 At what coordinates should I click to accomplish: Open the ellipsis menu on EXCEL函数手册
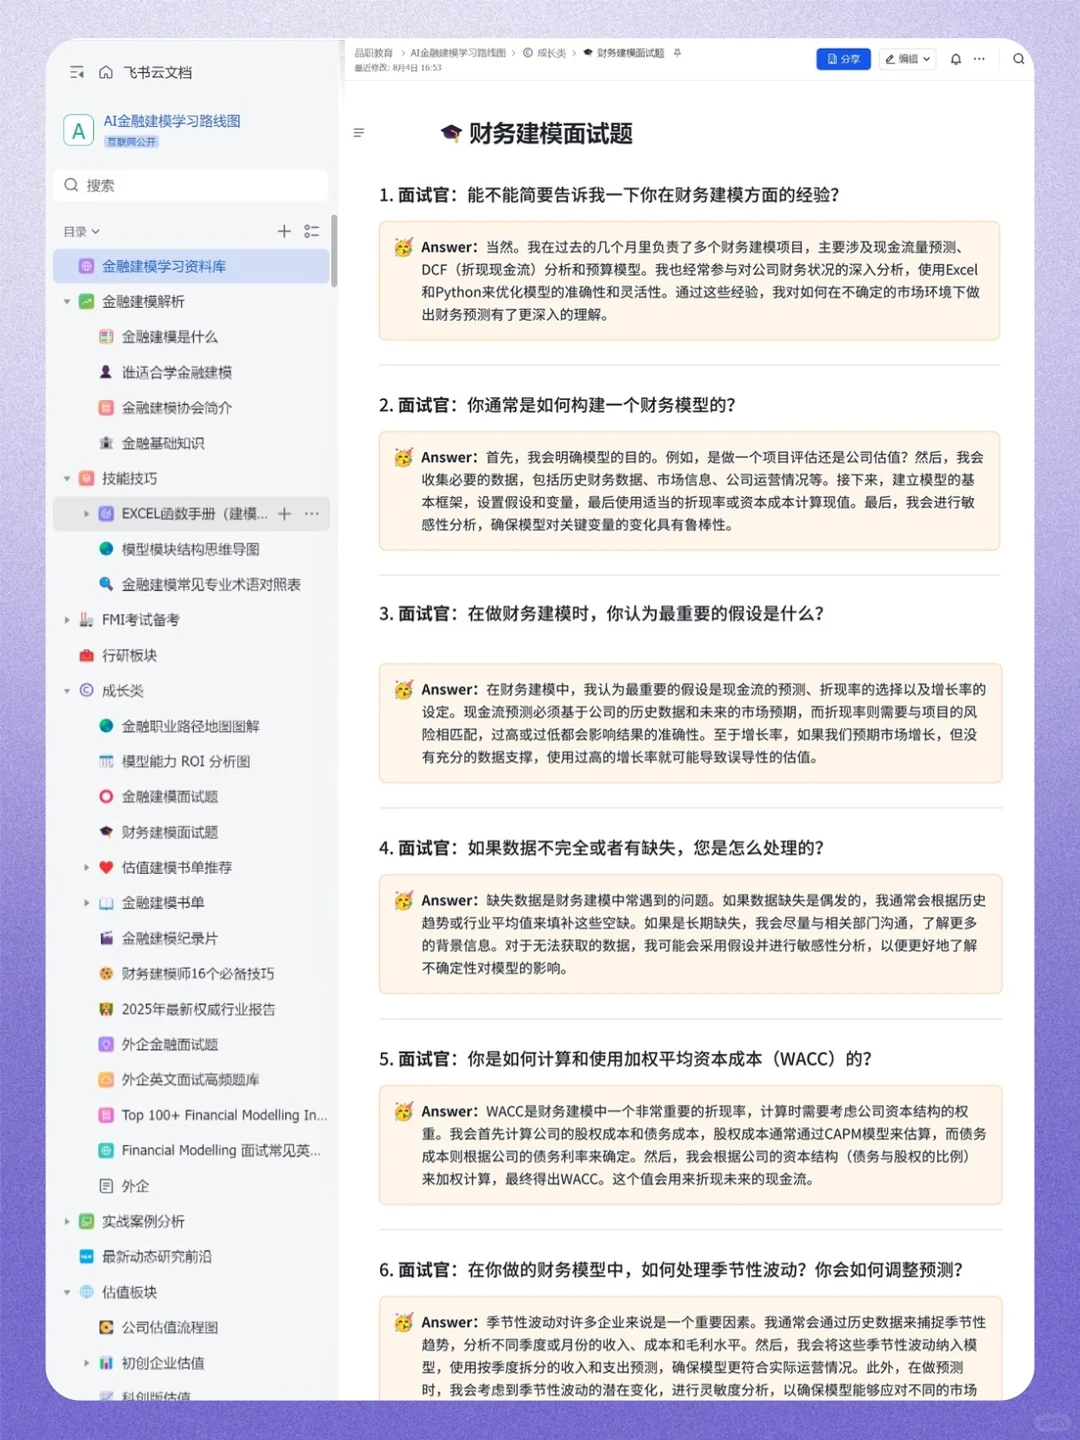click(x=311, y=514)
